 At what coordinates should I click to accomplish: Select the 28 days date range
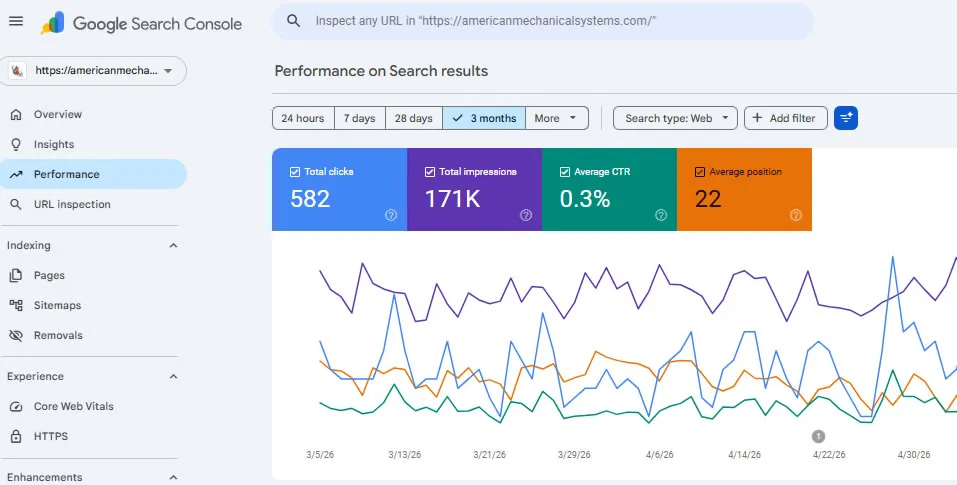(x=414, y=118)
